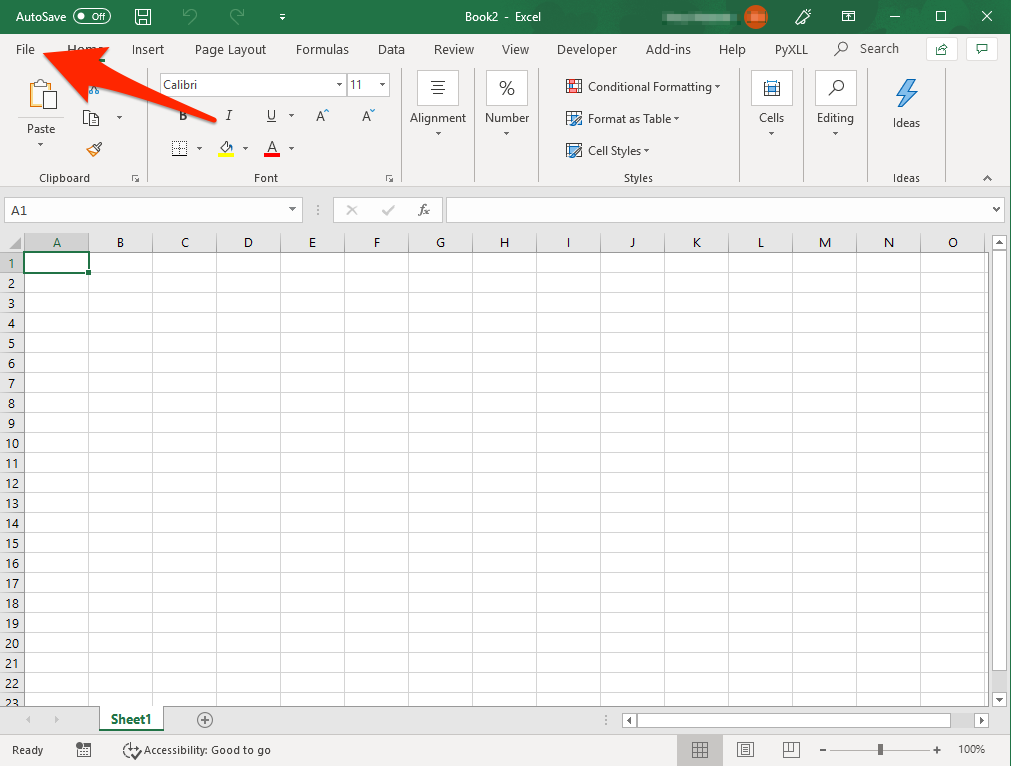Viewport: 1011px width, 766px height.
Task: Open the File tab
Action: 25,50
